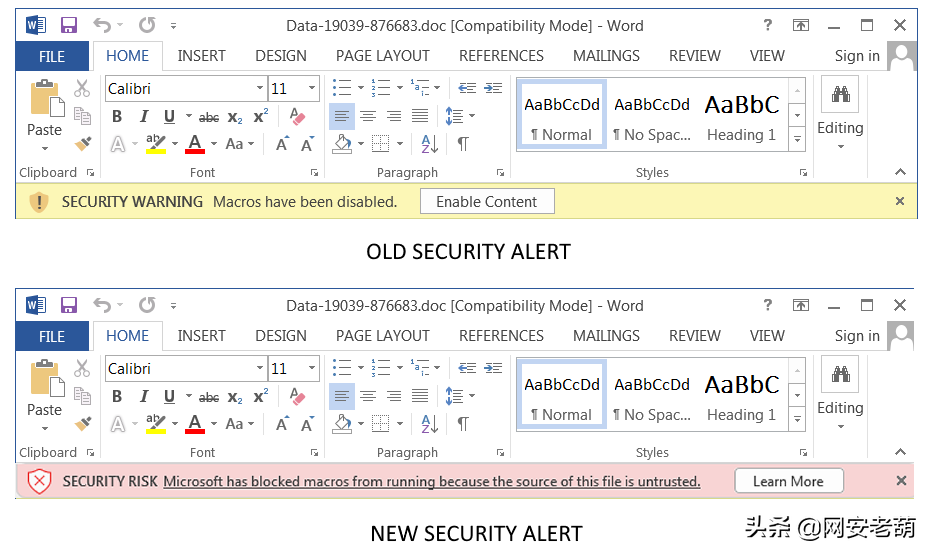Switch to the INSERT tab in the bottom window
932x555 pixels.
[x=201, y=336]
